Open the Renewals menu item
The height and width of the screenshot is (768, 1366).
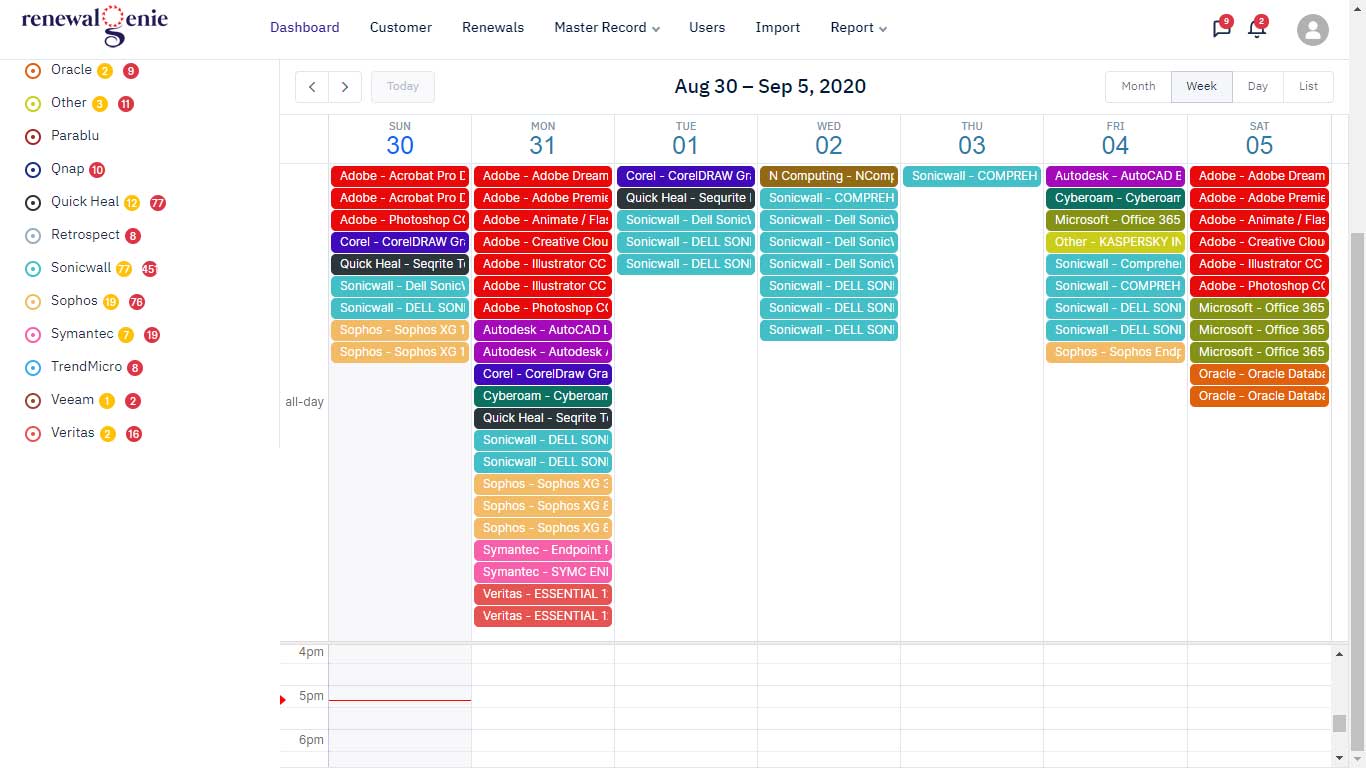(493, 28)
